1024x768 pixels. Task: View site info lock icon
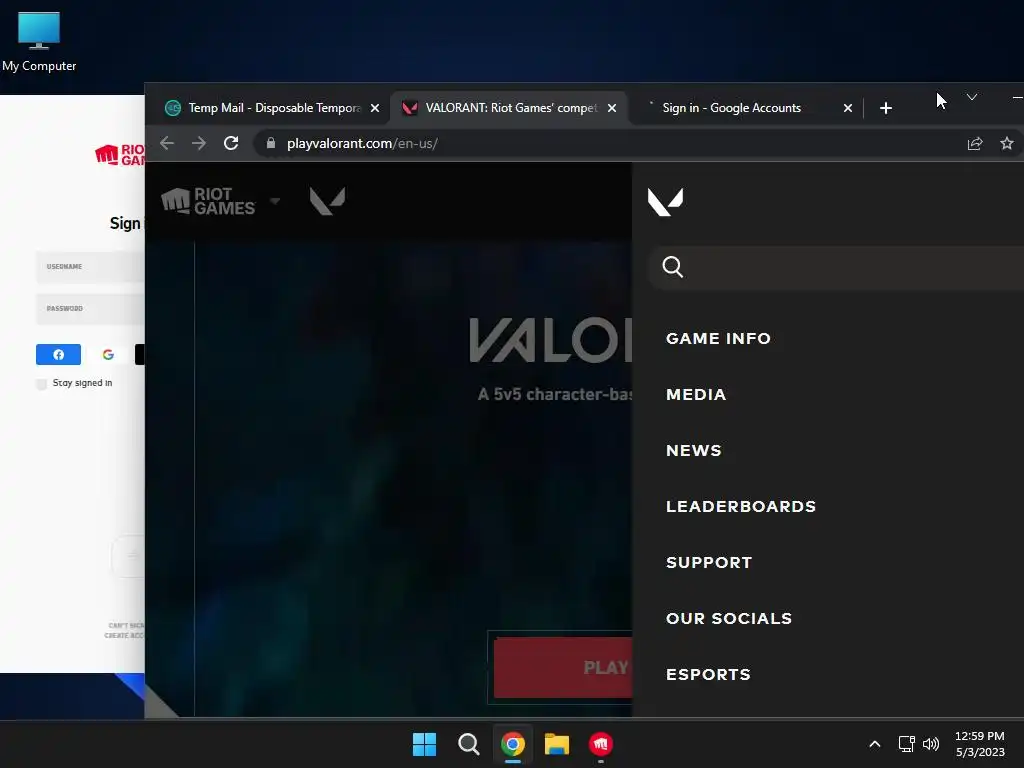point(270,143)
